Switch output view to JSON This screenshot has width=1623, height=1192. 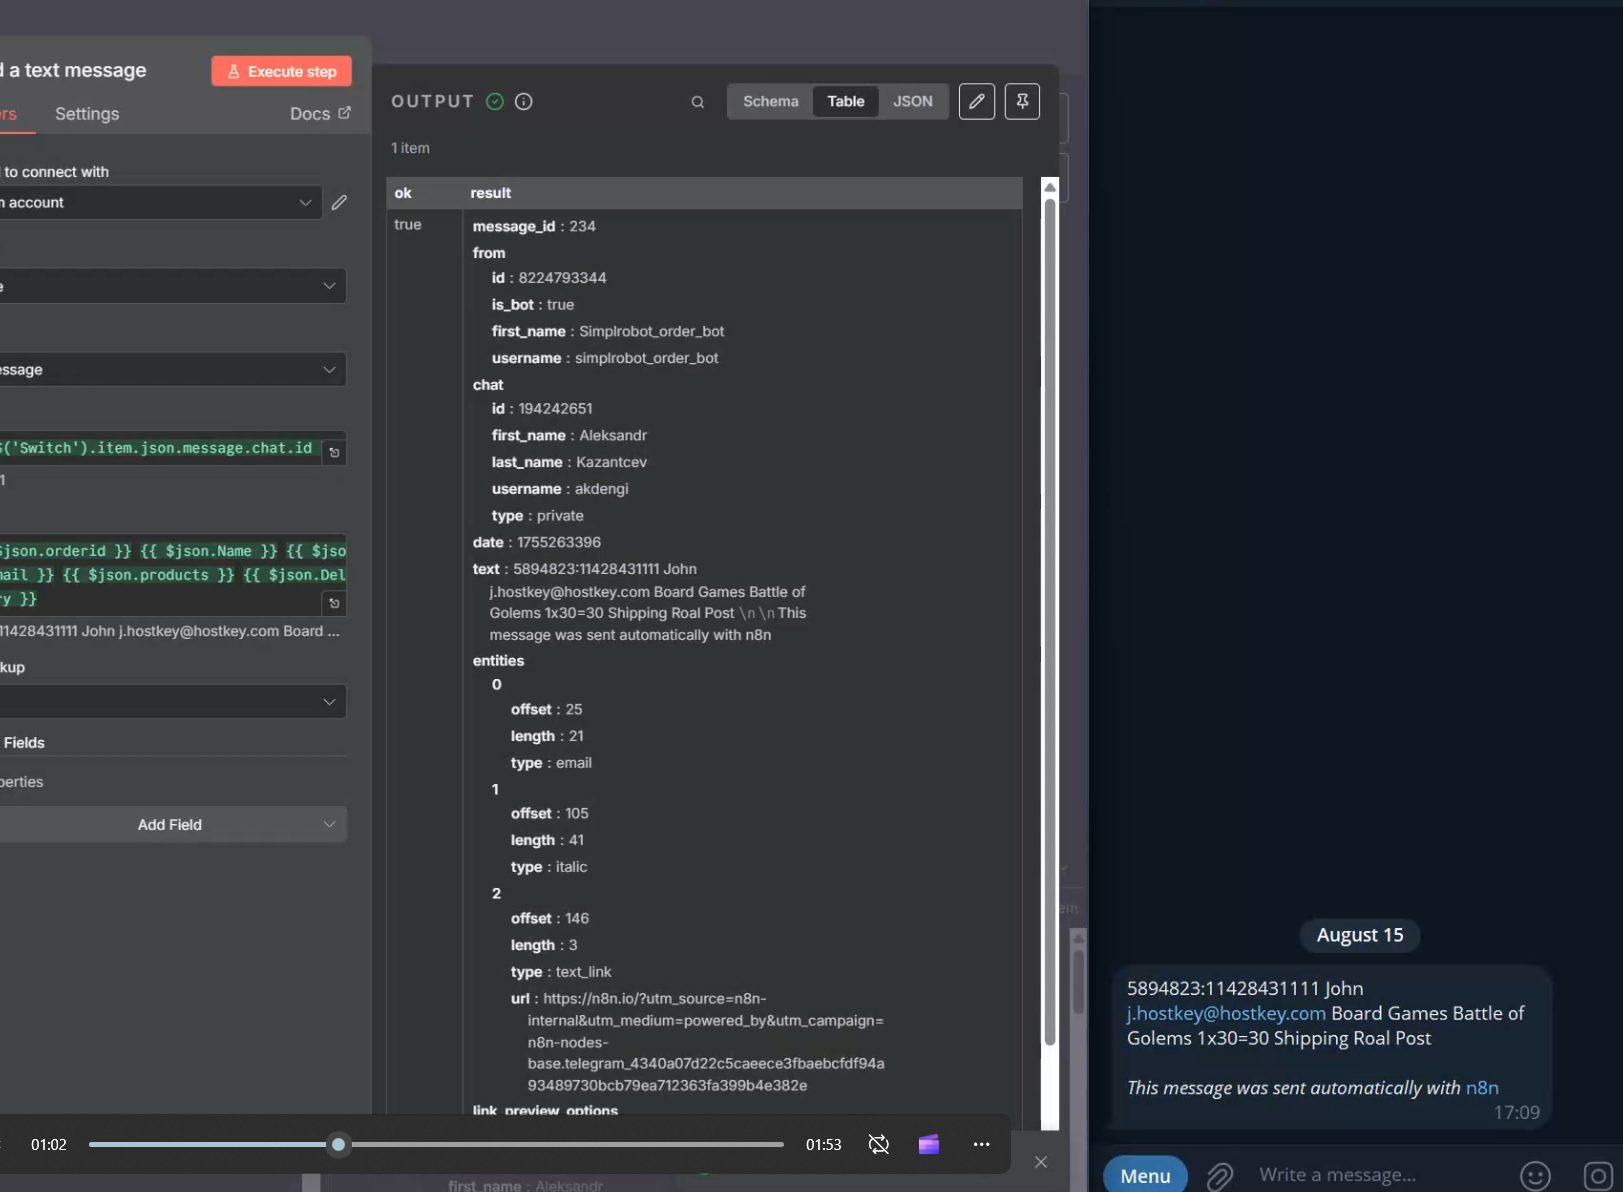click(x=912, y=101)
